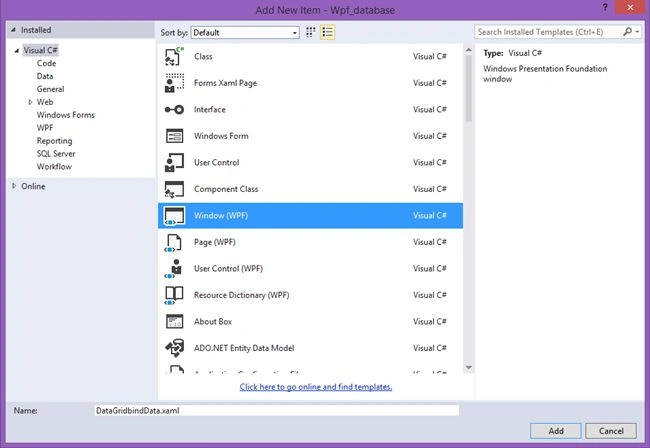Click the template list scroll up arrow

468,50
